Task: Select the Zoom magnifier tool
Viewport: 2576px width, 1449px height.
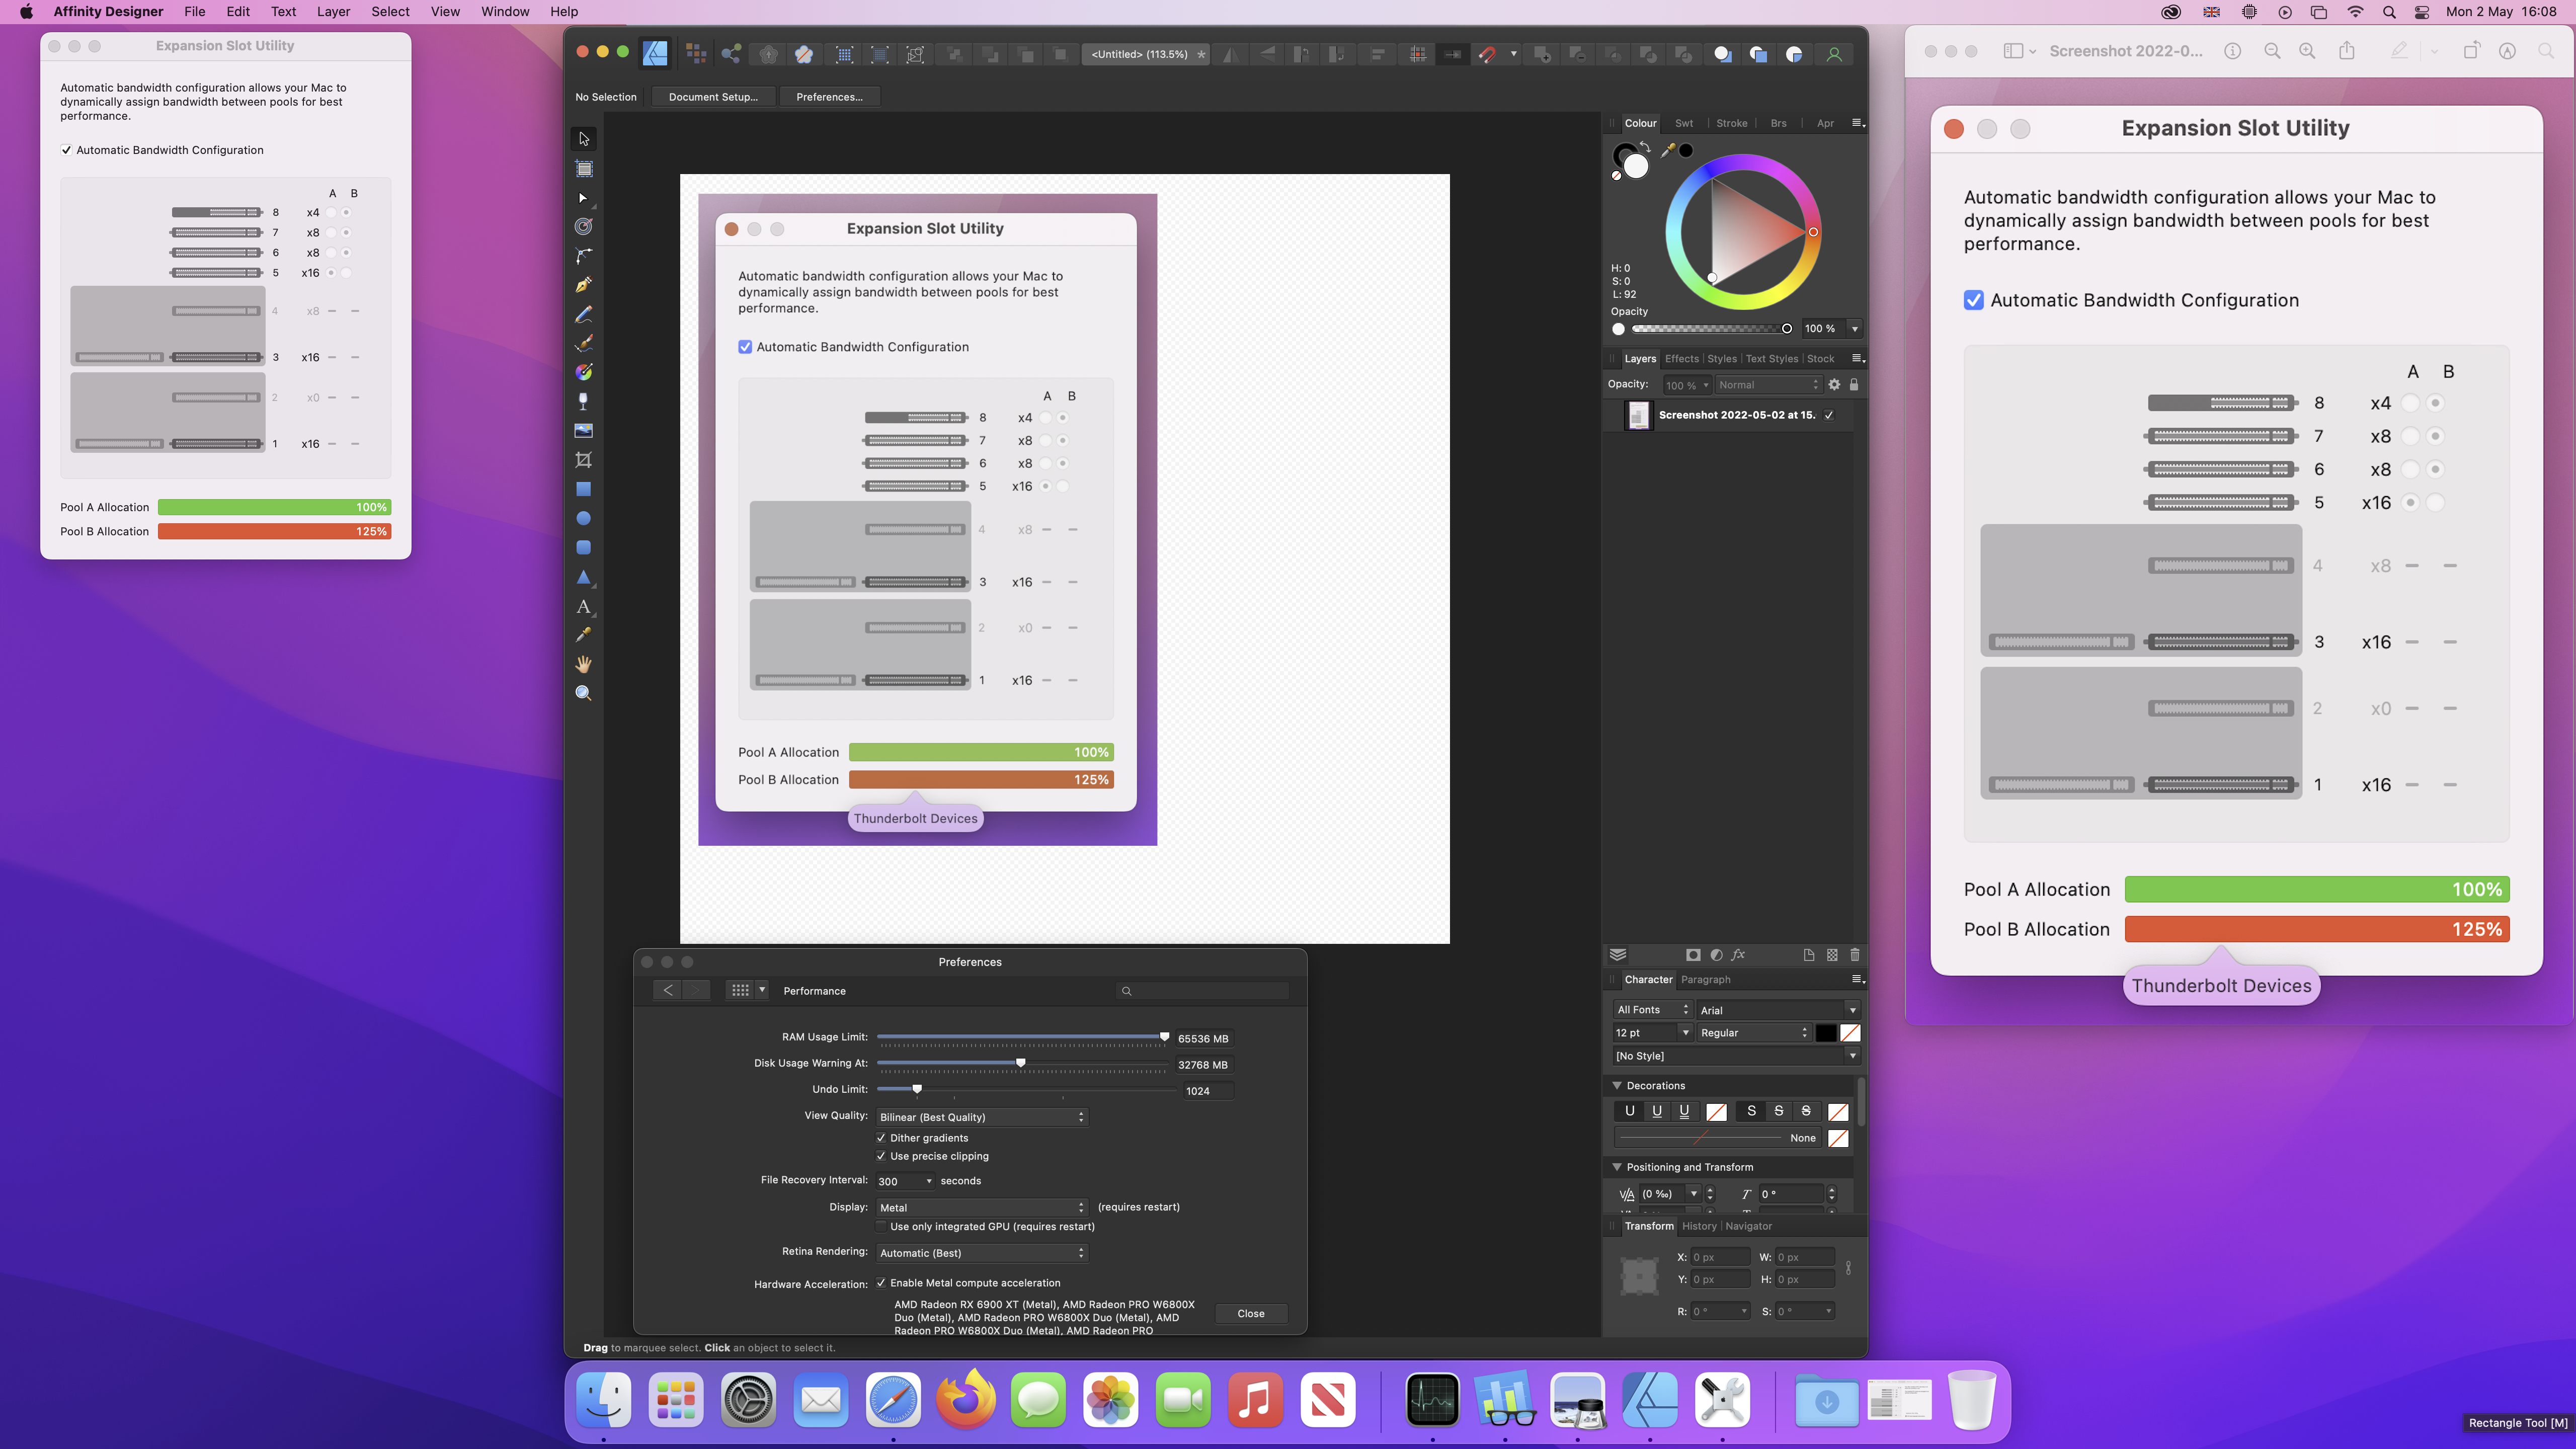Action: 584,693
